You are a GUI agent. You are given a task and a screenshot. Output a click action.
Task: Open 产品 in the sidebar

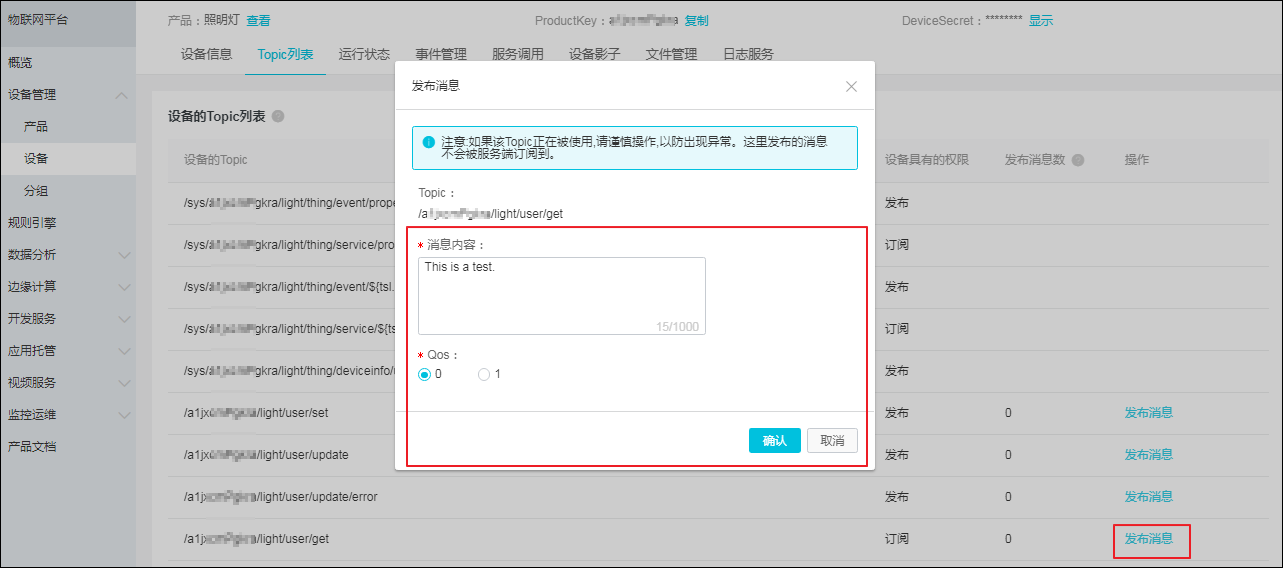(36, 127)
